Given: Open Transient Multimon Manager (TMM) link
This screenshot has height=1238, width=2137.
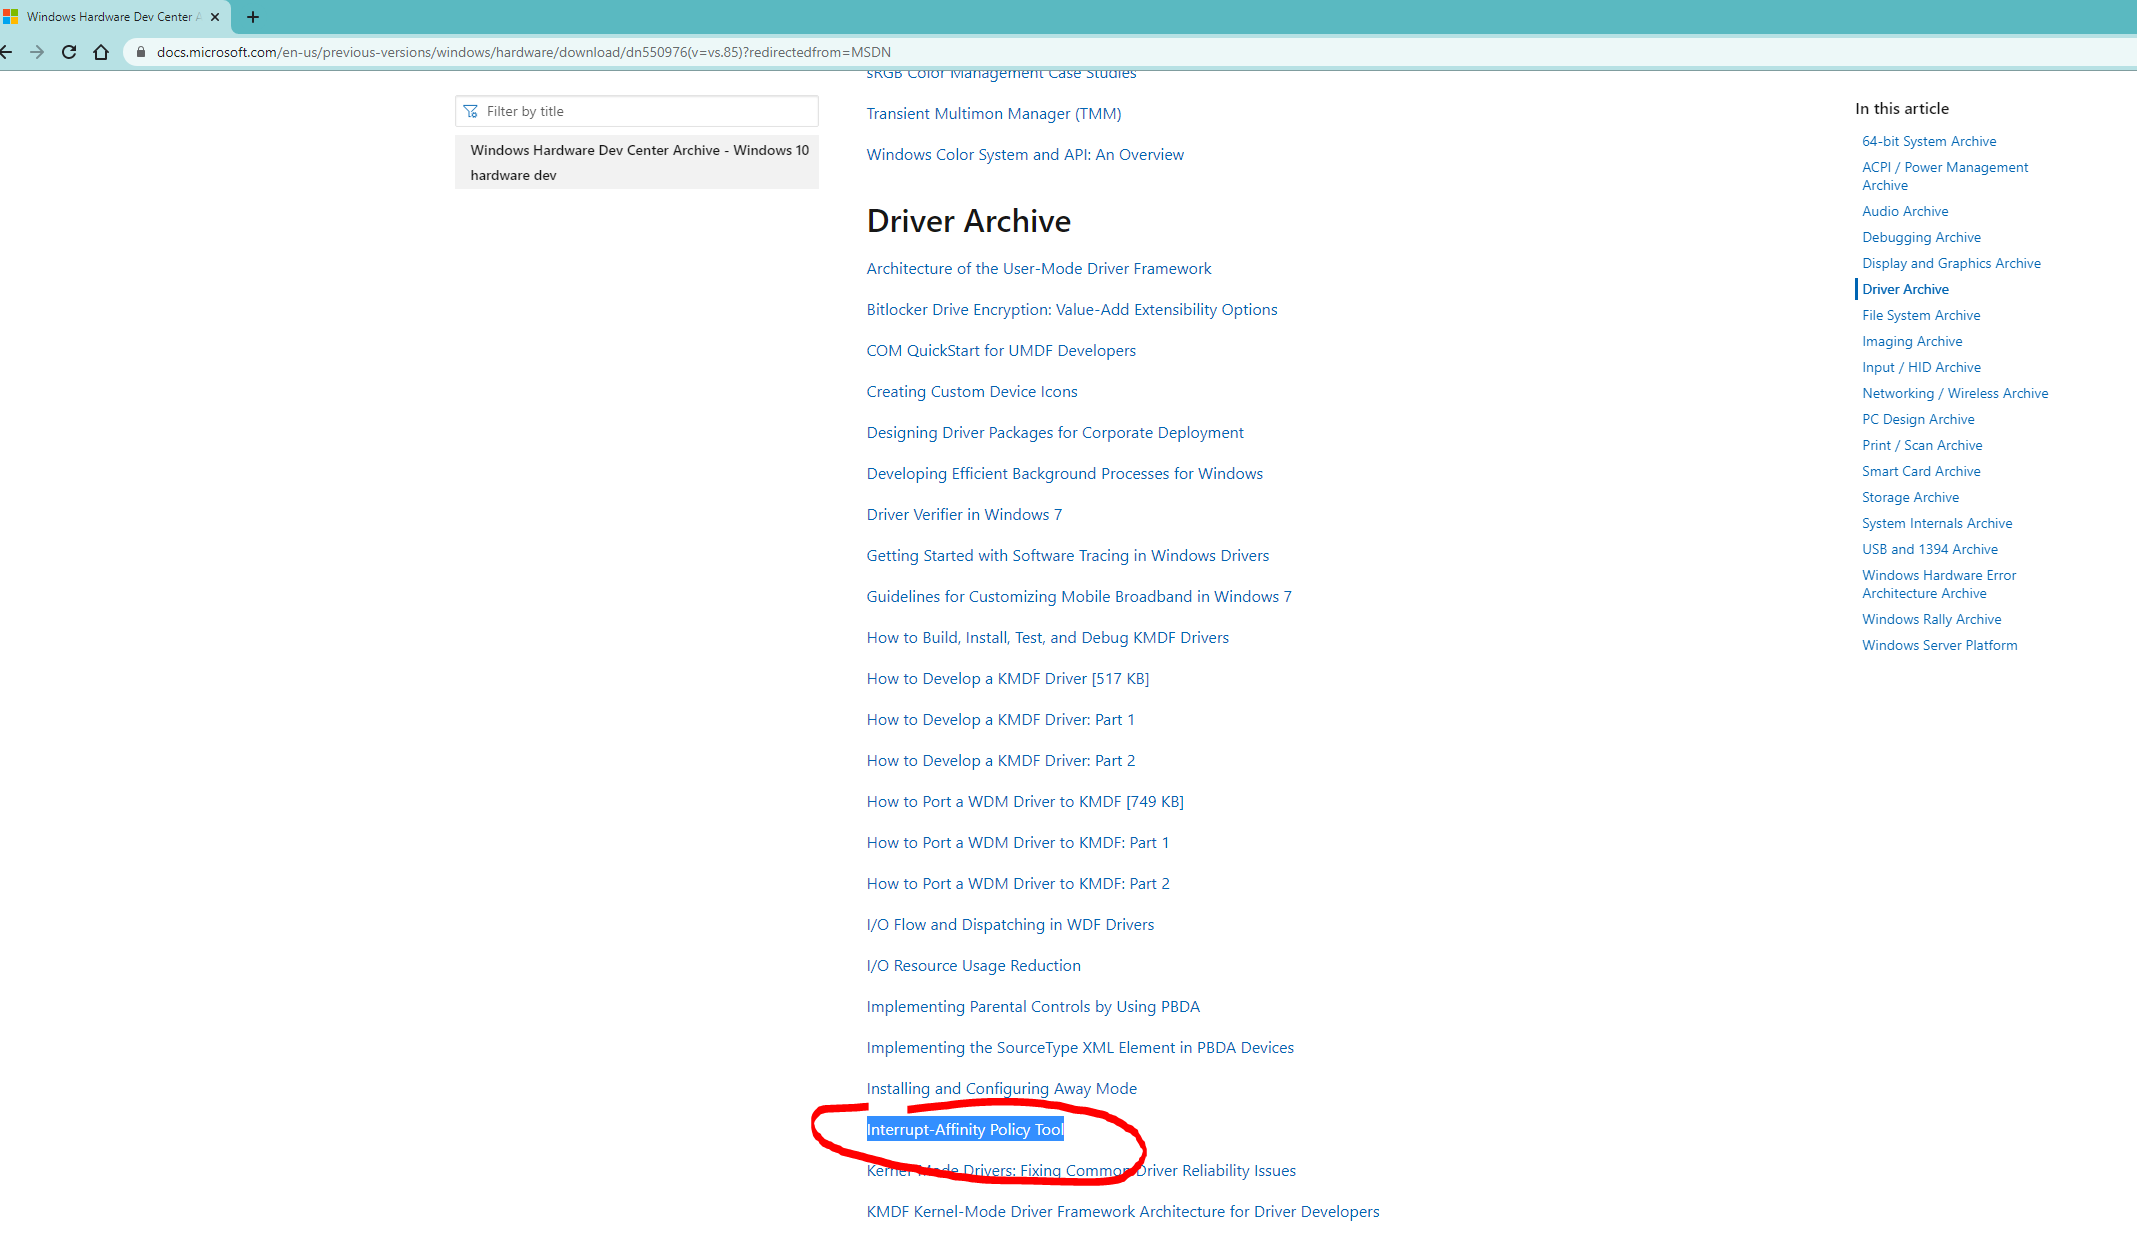Looking at the screenshot, I should click(x=994, y=114).
